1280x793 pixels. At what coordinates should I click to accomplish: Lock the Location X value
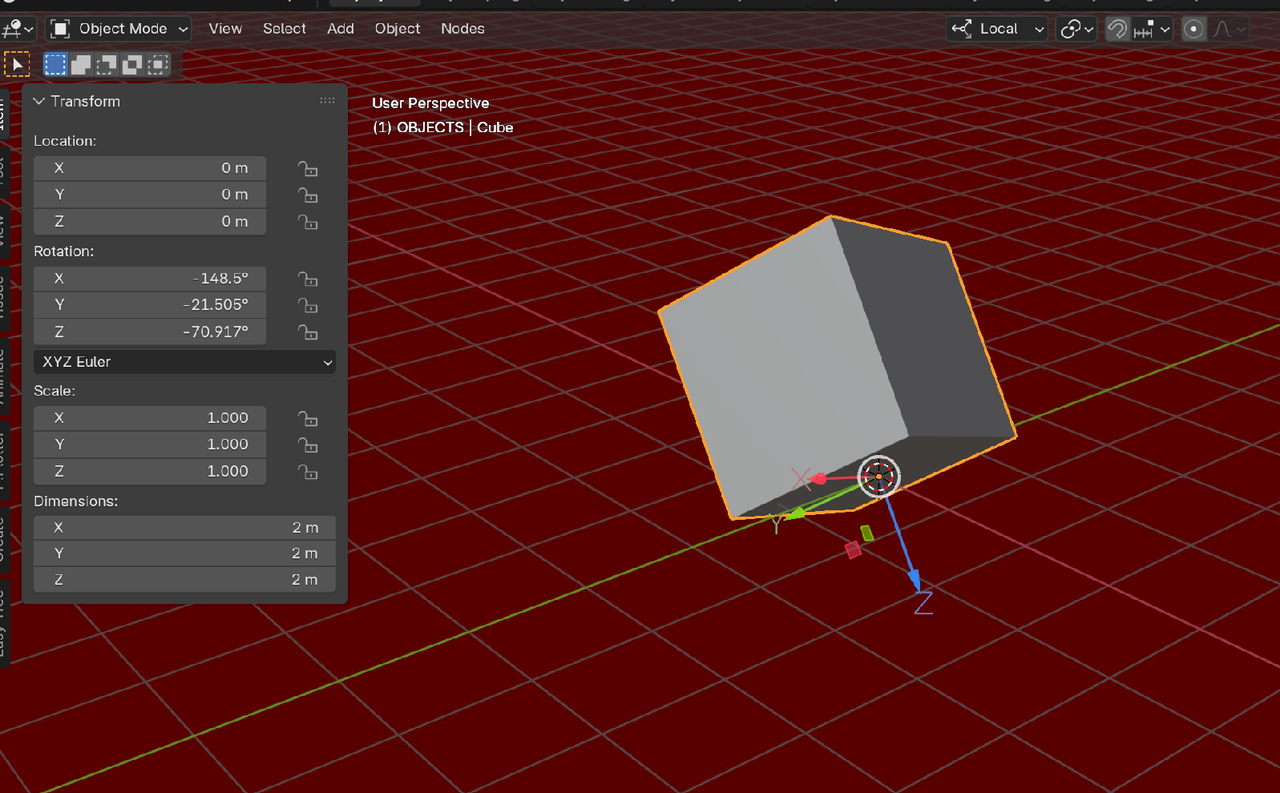[308, 169]
